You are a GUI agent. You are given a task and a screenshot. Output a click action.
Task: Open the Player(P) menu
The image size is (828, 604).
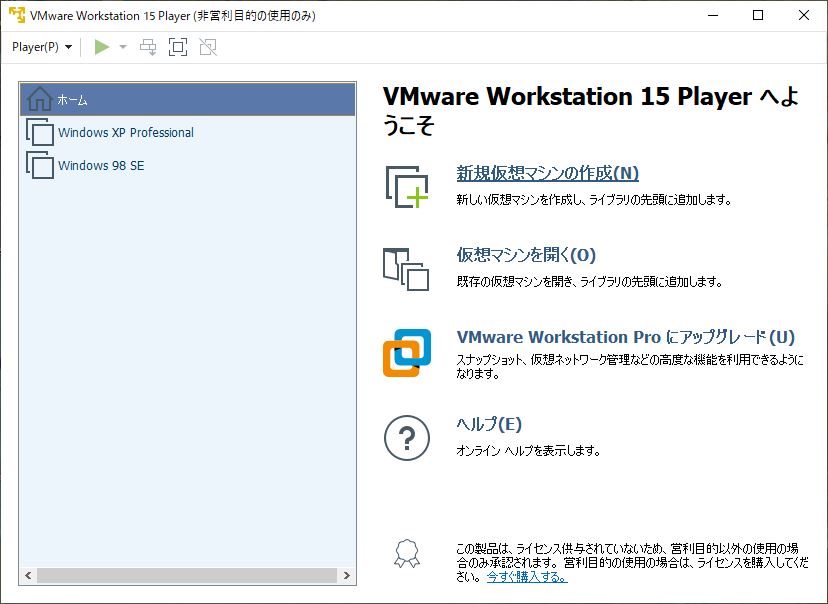pos(35,46)
